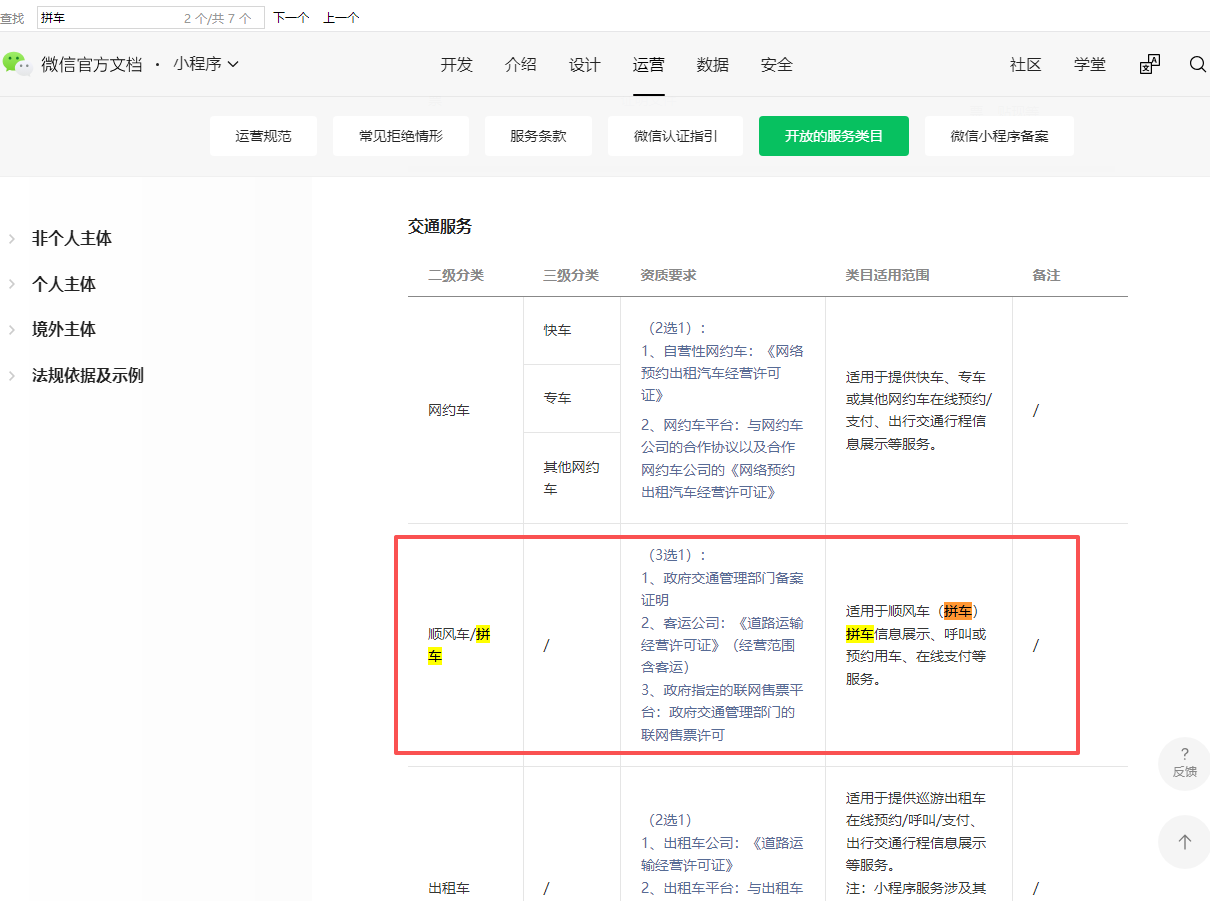This screenshot has height=901, width=1210.
Task: Open the 学堂 page
Action: [x=1090, y=64]
